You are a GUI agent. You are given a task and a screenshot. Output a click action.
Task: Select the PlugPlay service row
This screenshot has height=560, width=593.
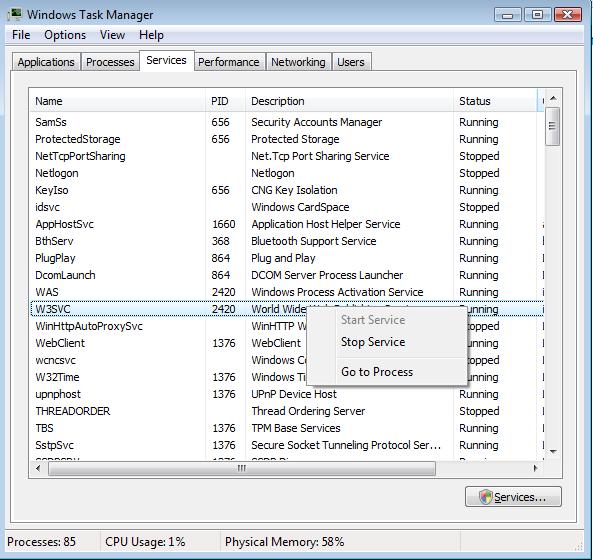click(x=286, y=258)
